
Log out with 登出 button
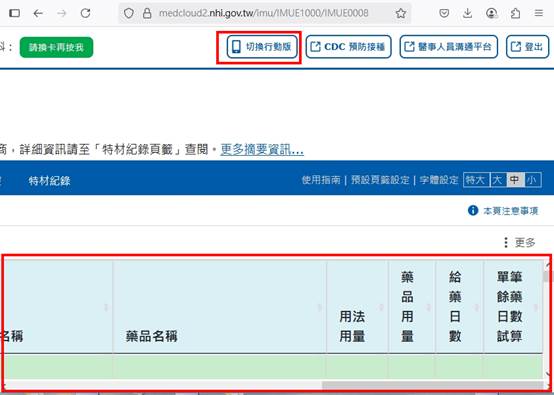(528, 47)
